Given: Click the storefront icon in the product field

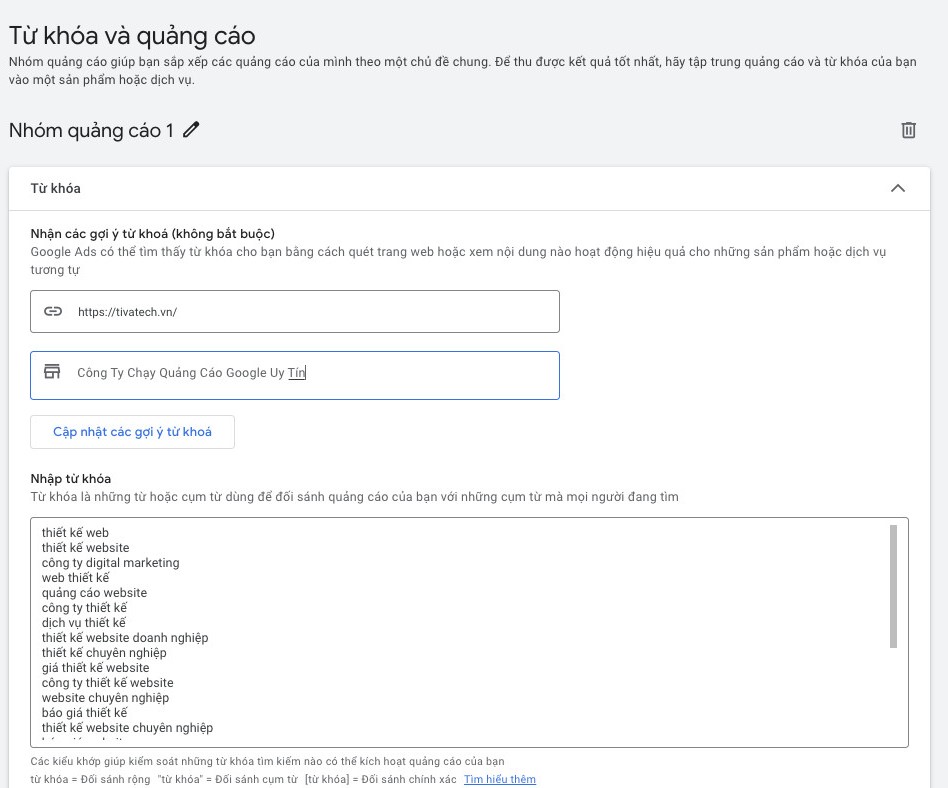Looking at the screenshot, I should tap(53, 371).
